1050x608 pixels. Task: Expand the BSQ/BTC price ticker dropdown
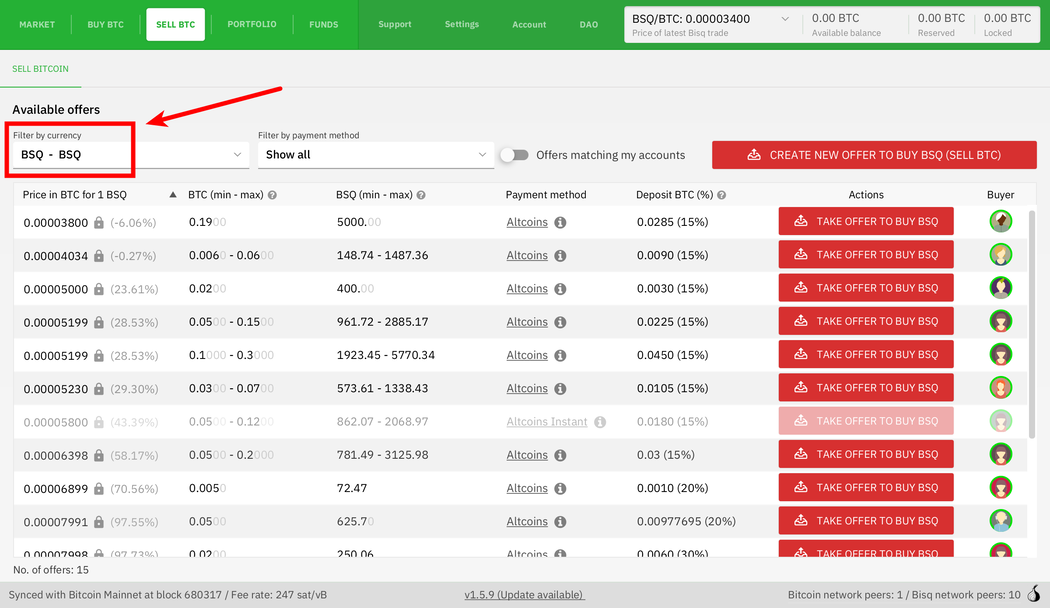tap(784, 19)
